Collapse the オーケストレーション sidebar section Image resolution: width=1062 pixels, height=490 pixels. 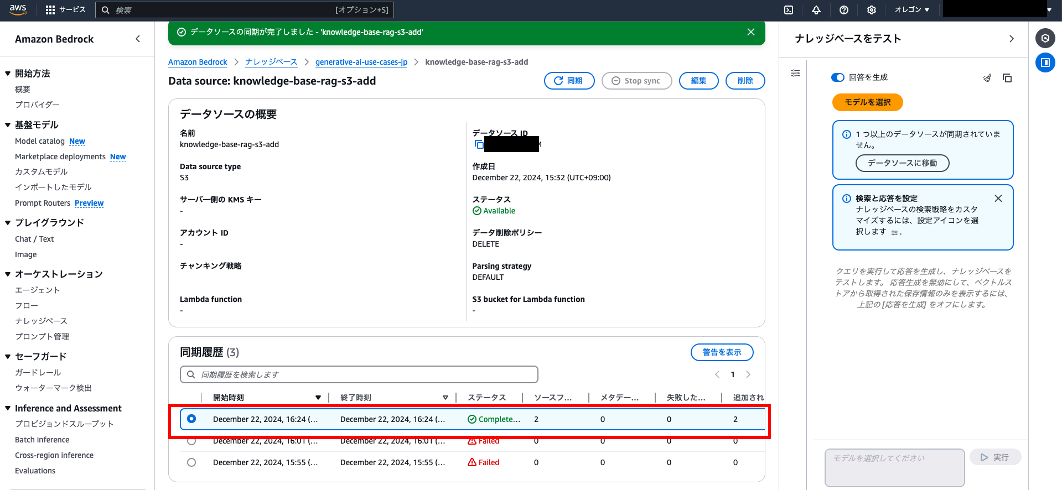click(7, 274)
